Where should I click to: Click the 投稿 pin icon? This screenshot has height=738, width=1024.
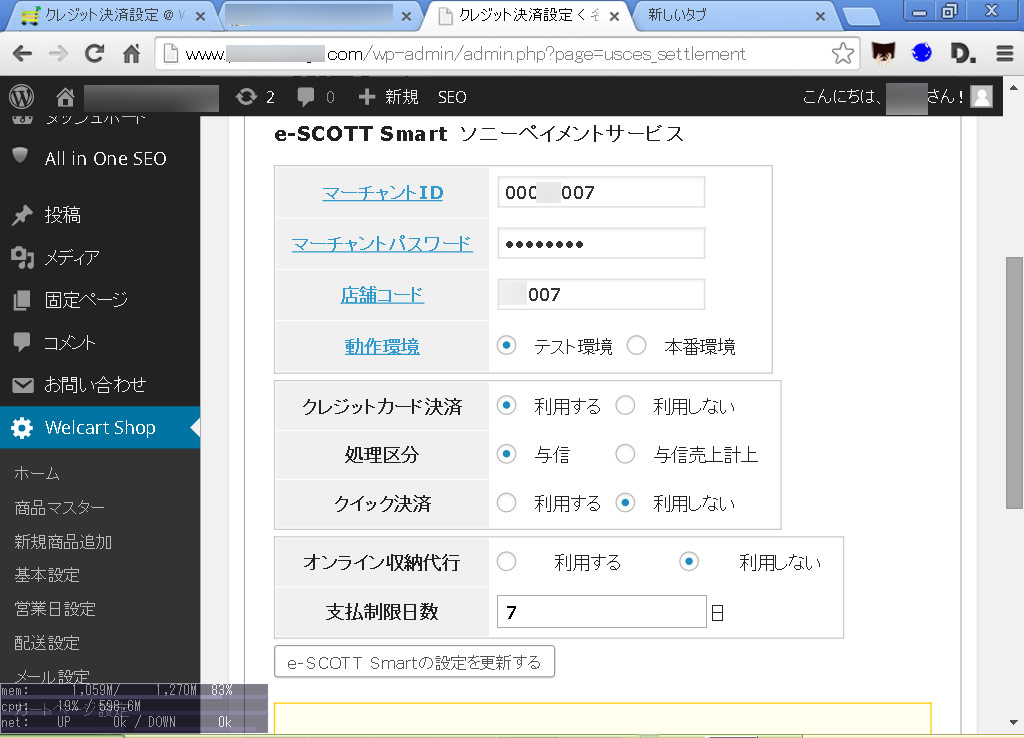click(x=22, y=215)
